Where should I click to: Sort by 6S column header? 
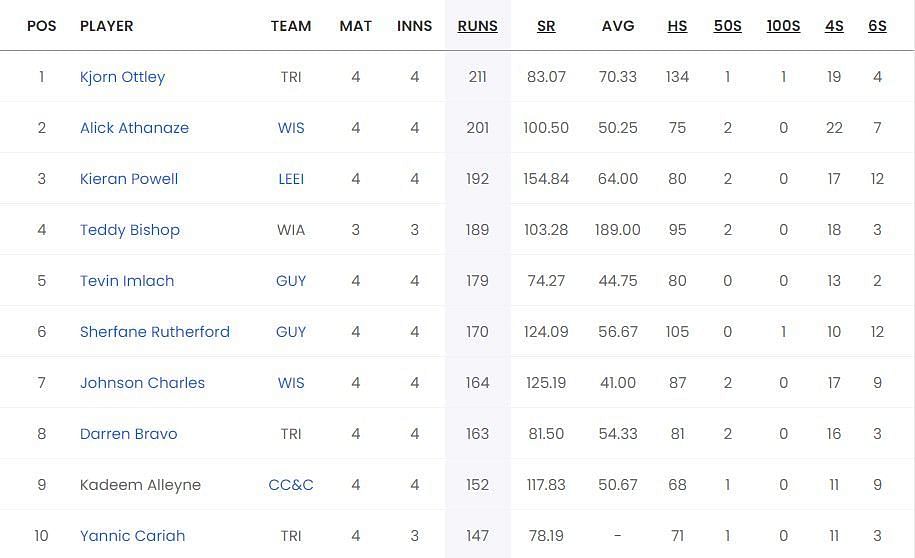click(x=877, y=26)
